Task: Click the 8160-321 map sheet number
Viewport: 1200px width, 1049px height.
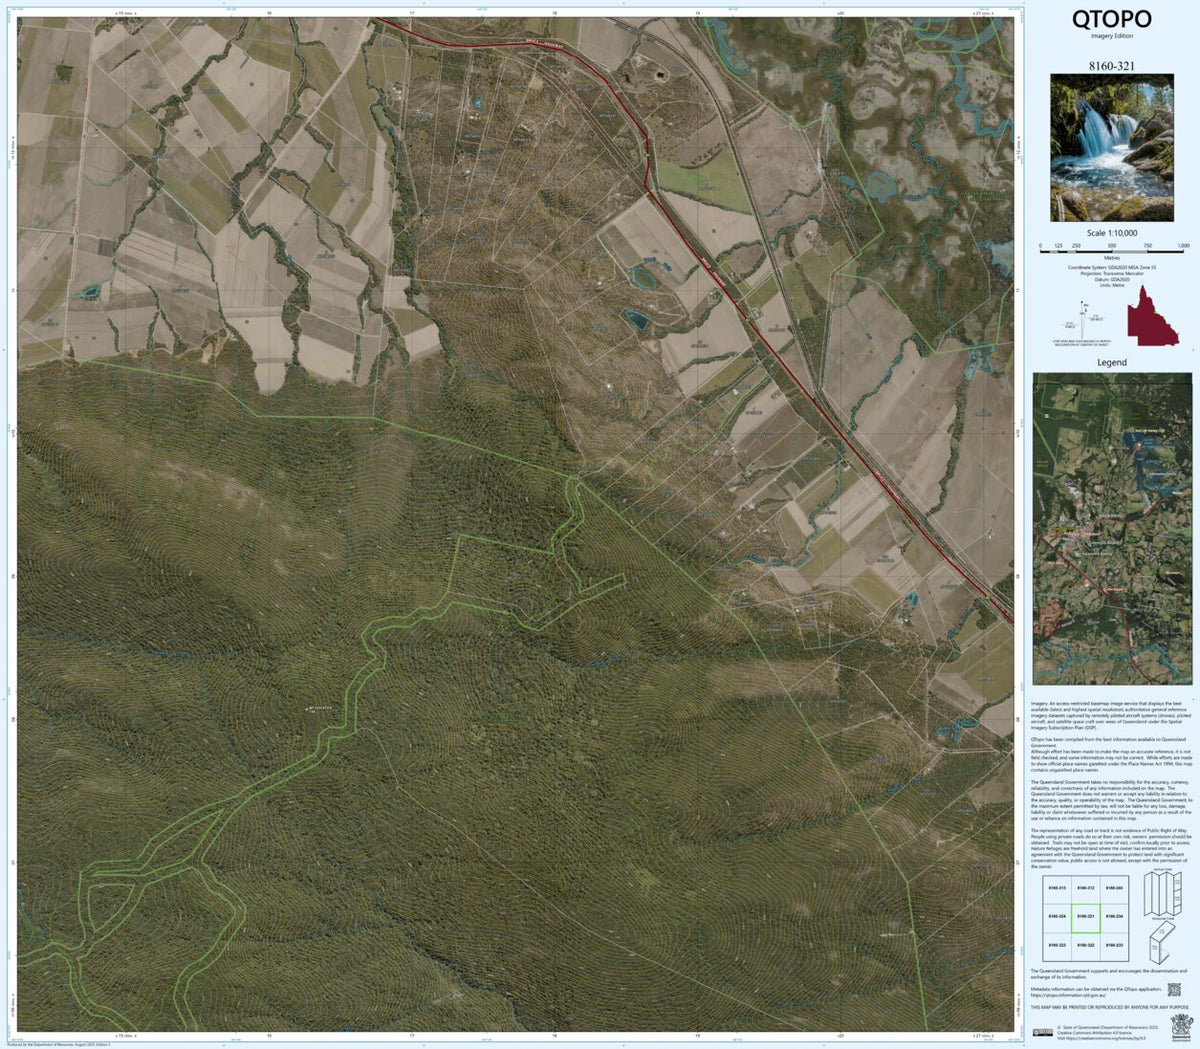Action: point(1111,63)
